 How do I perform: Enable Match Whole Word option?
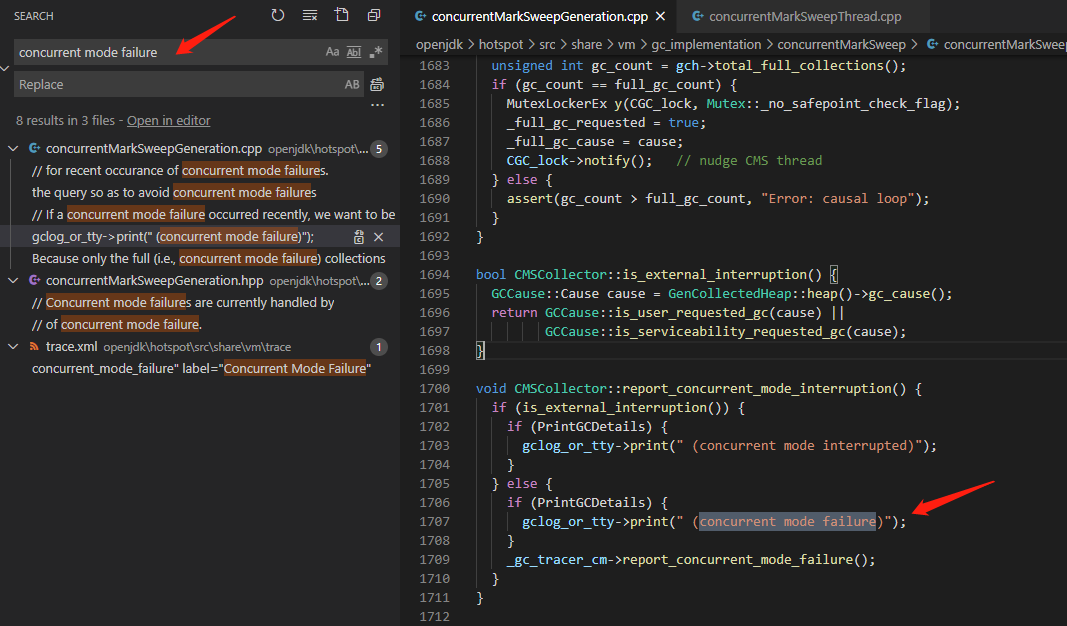[x=354, y=52]
